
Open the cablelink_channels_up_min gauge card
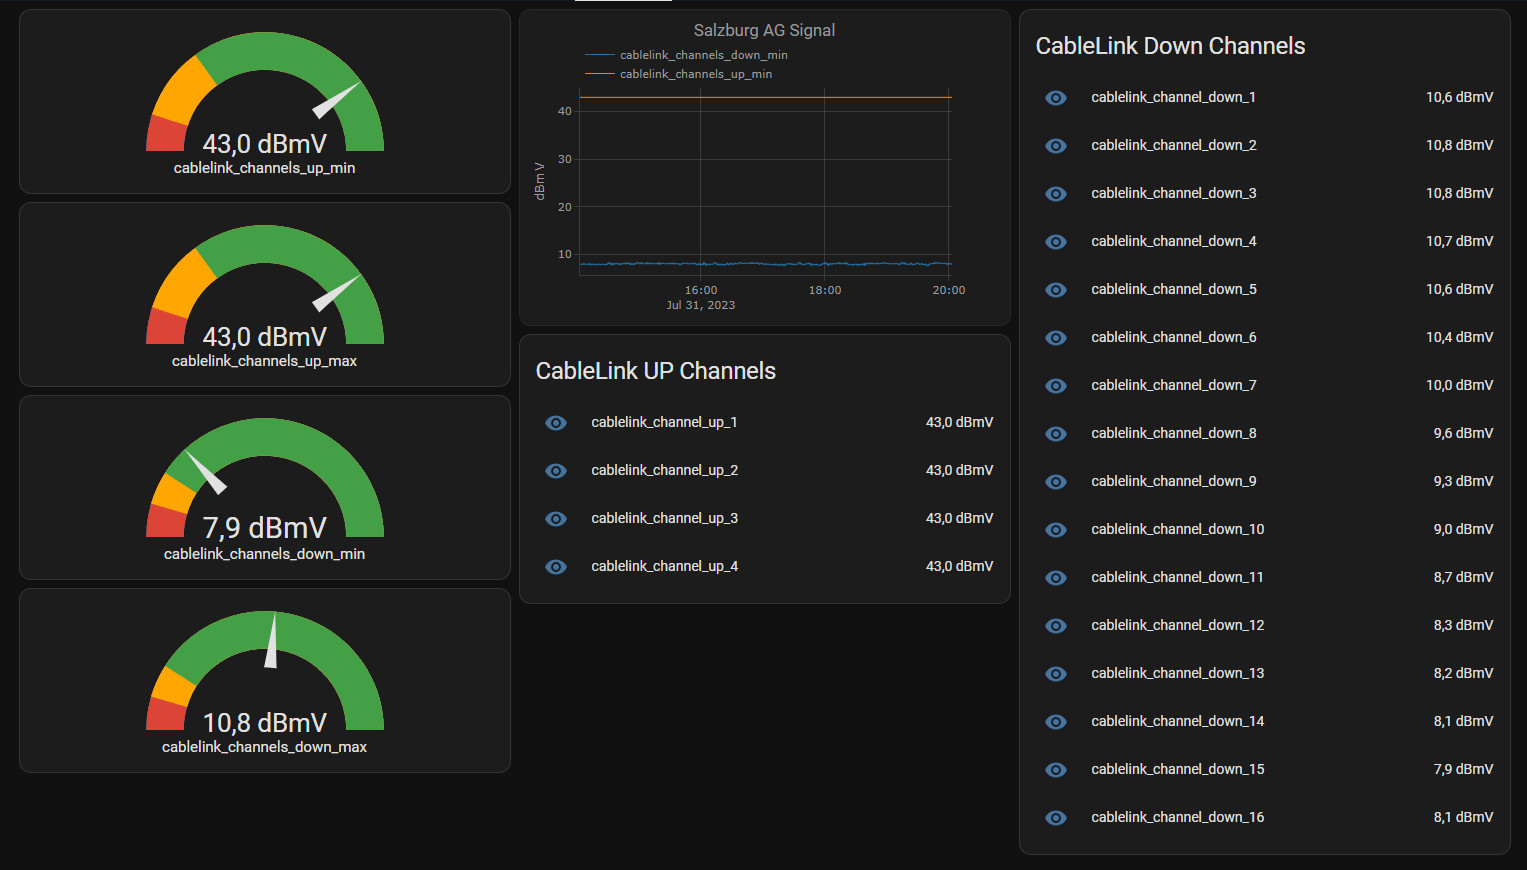(x=265, y=102)
